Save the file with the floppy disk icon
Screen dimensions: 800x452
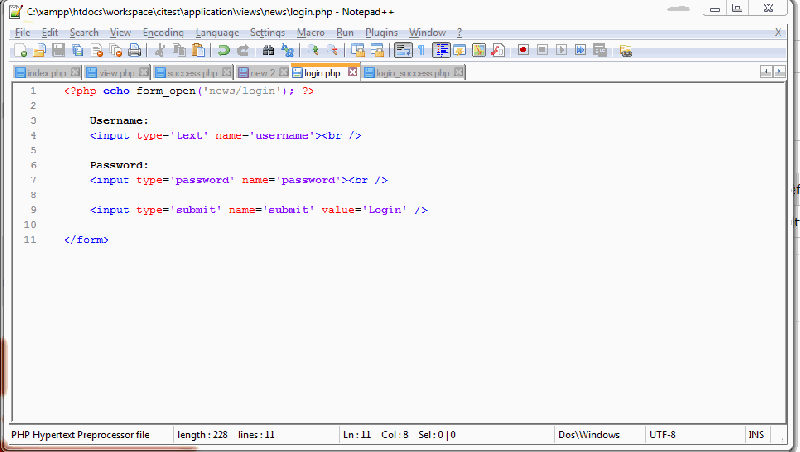[x=59, y=50]
